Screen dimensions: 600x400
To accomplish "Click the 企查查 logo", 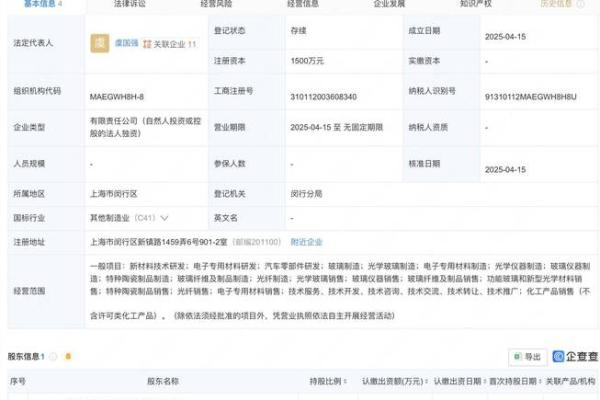I will pyautogui.click(x=575, y=356).
